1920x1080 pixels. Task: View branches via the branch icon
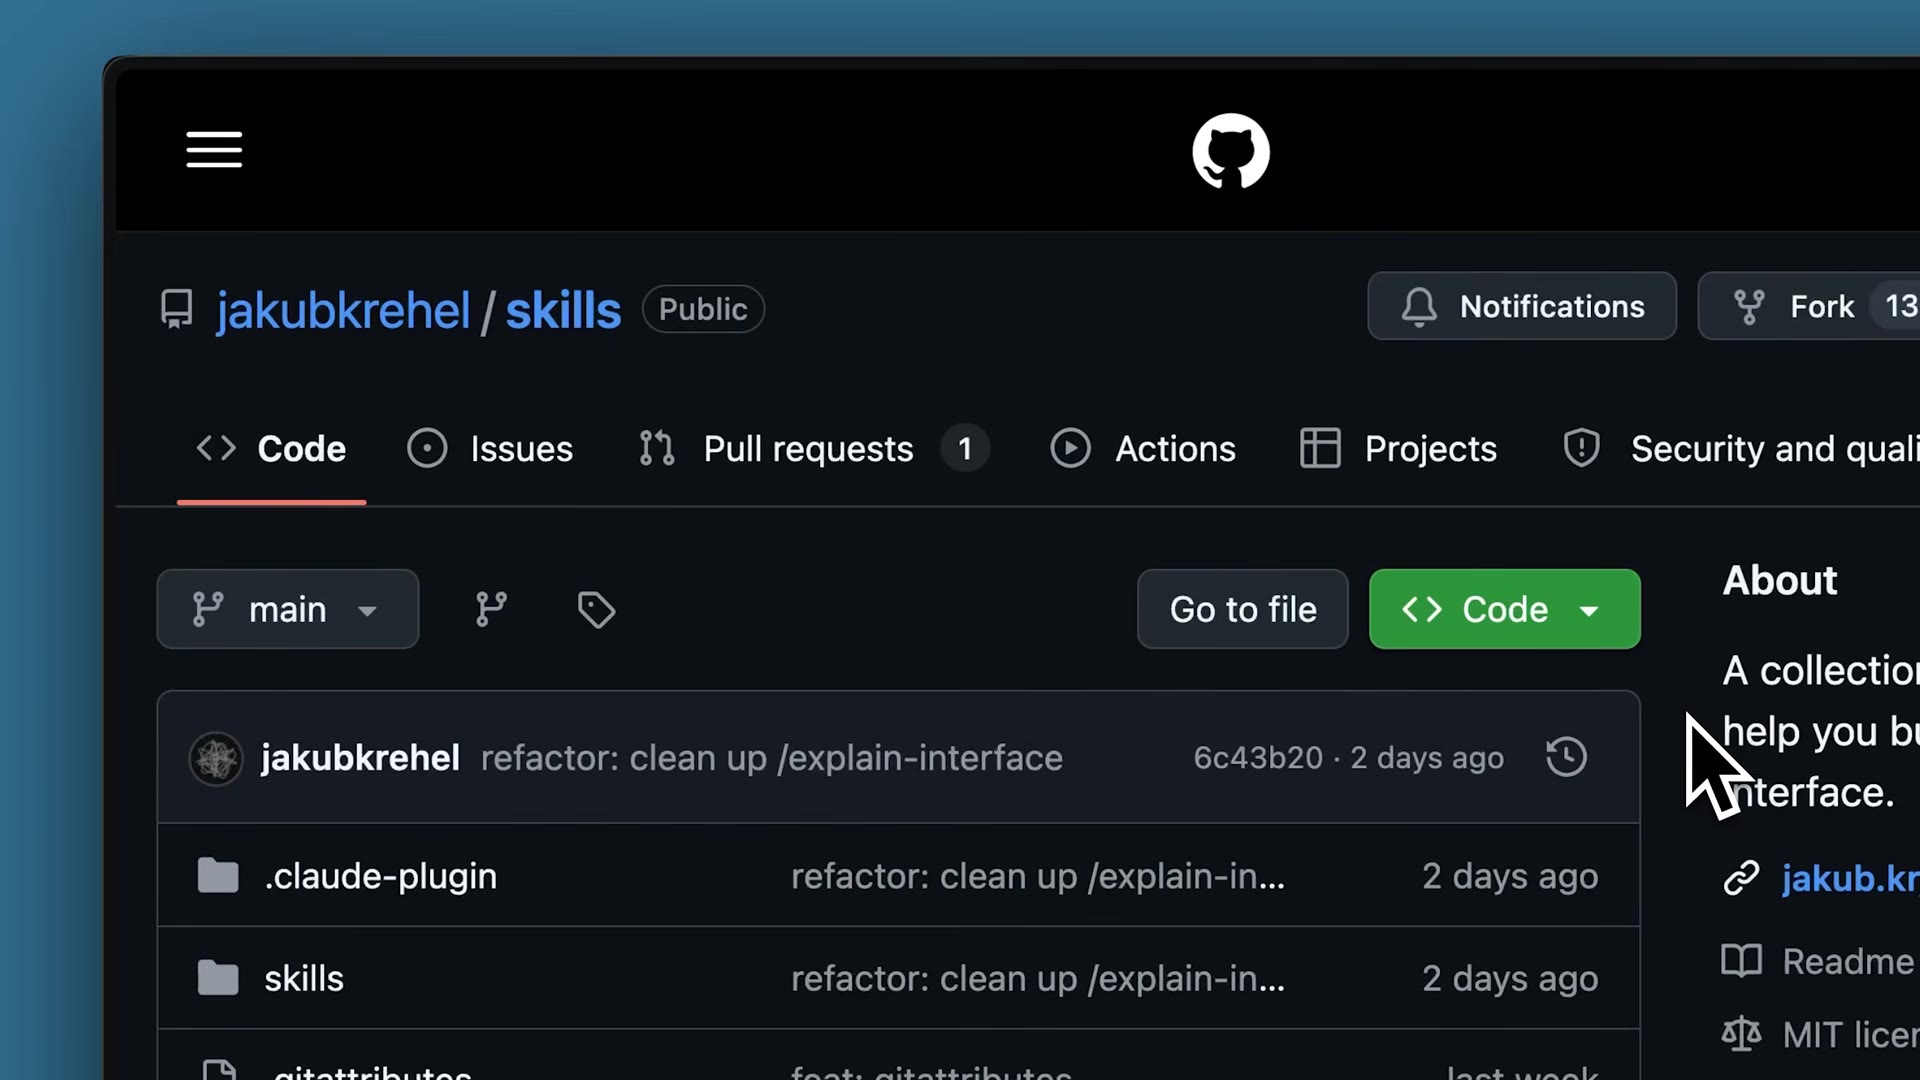point(491,609)
